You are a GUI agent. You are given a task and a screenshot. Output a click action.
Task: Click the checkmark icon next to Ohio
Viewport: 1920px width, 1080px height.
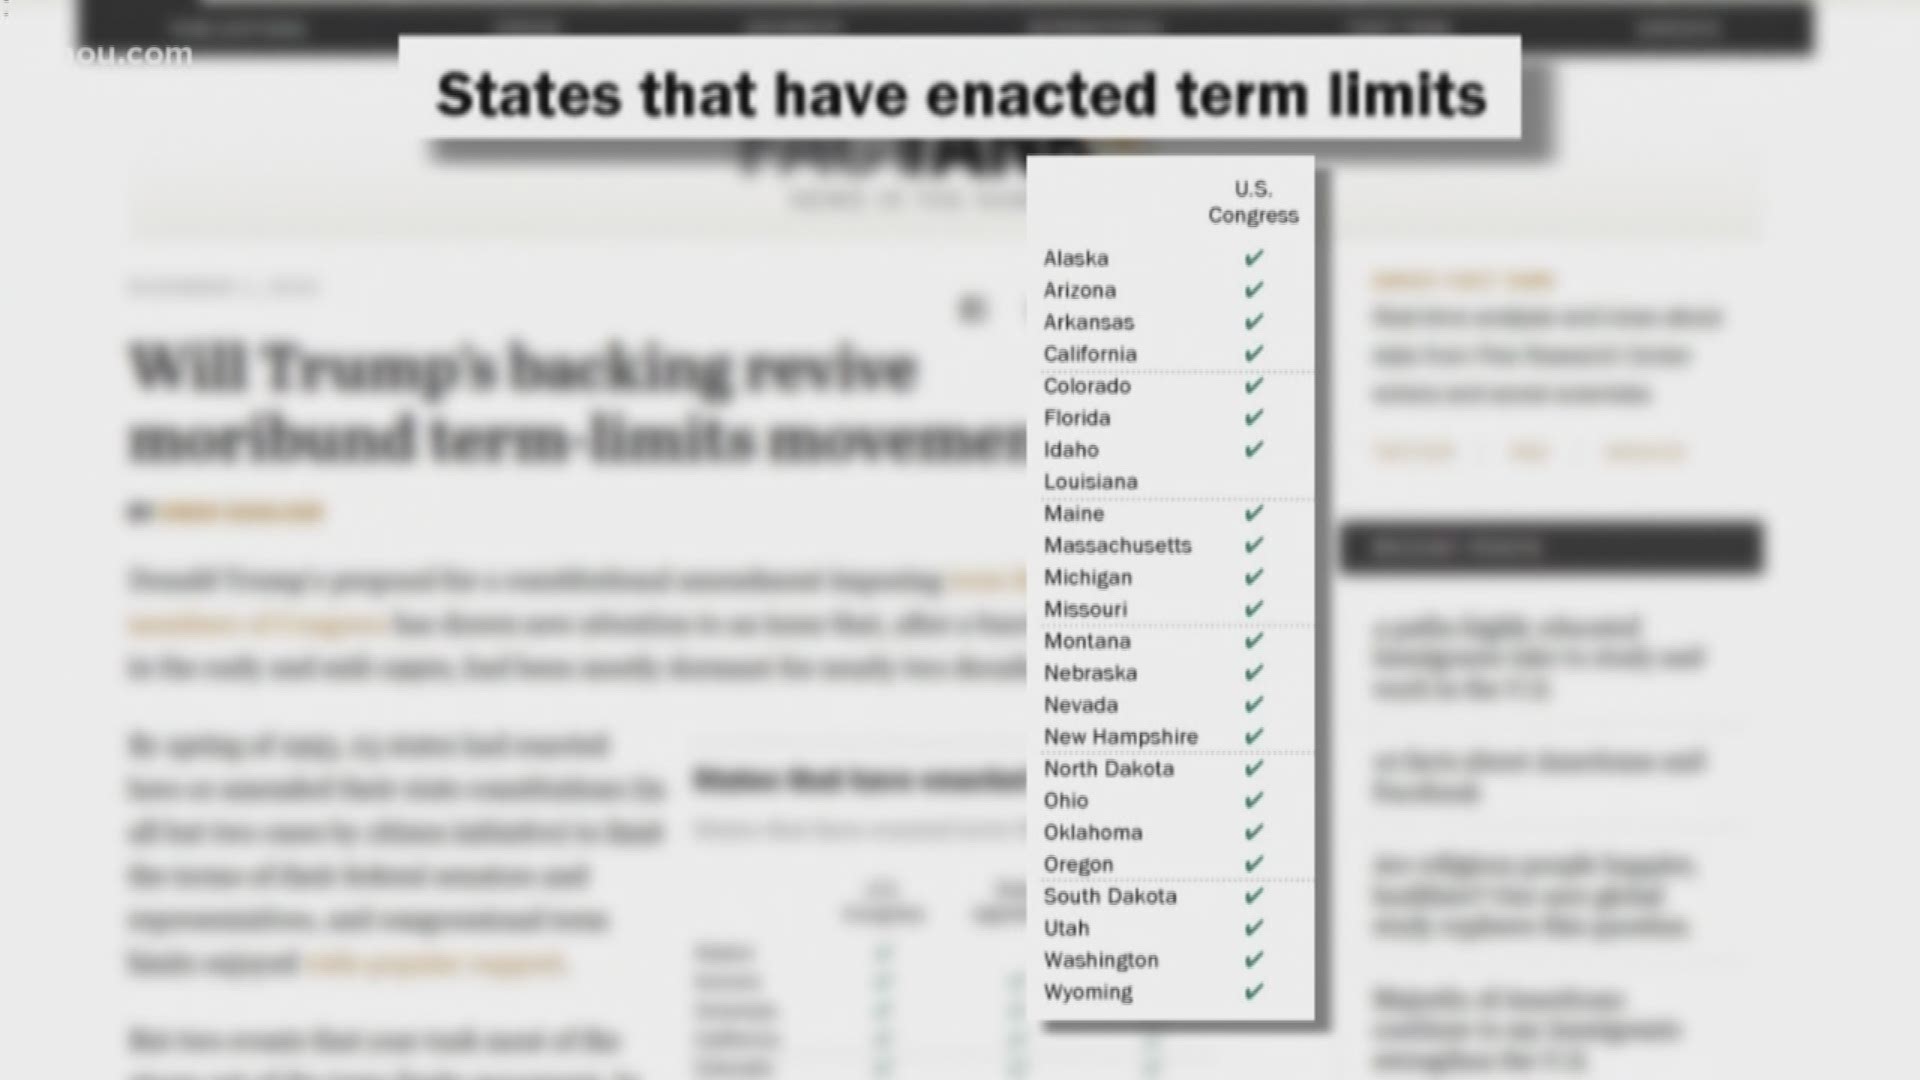[x=1253, y=799]
